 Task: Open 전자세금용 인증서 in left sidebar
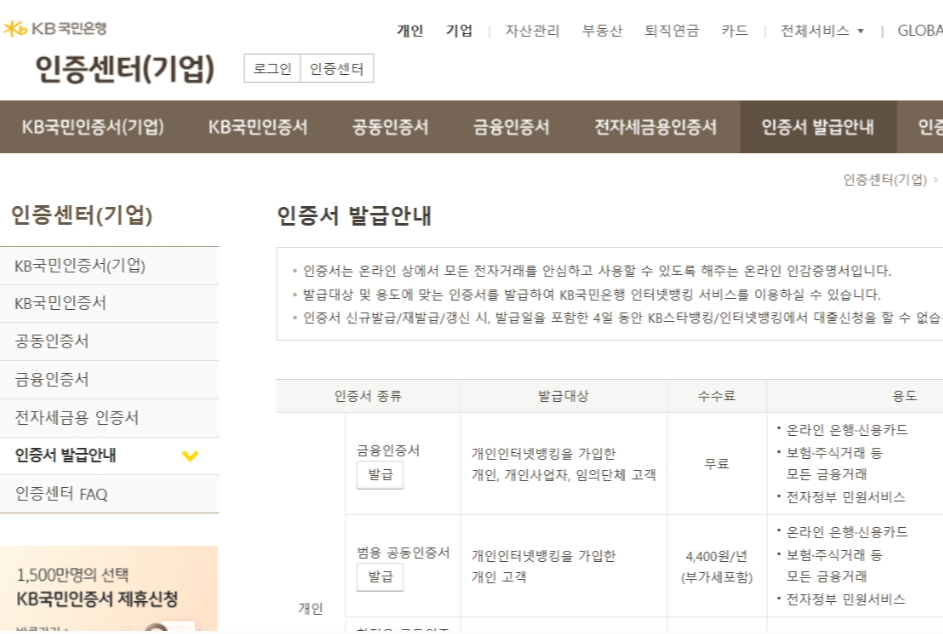109,418
